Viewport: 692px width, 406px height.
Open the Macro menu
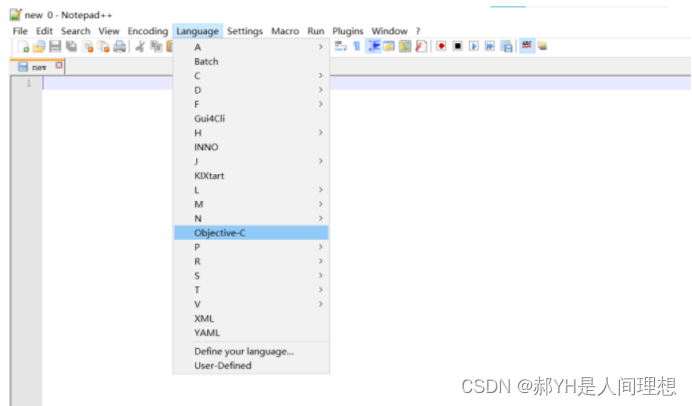coord(285,31)
